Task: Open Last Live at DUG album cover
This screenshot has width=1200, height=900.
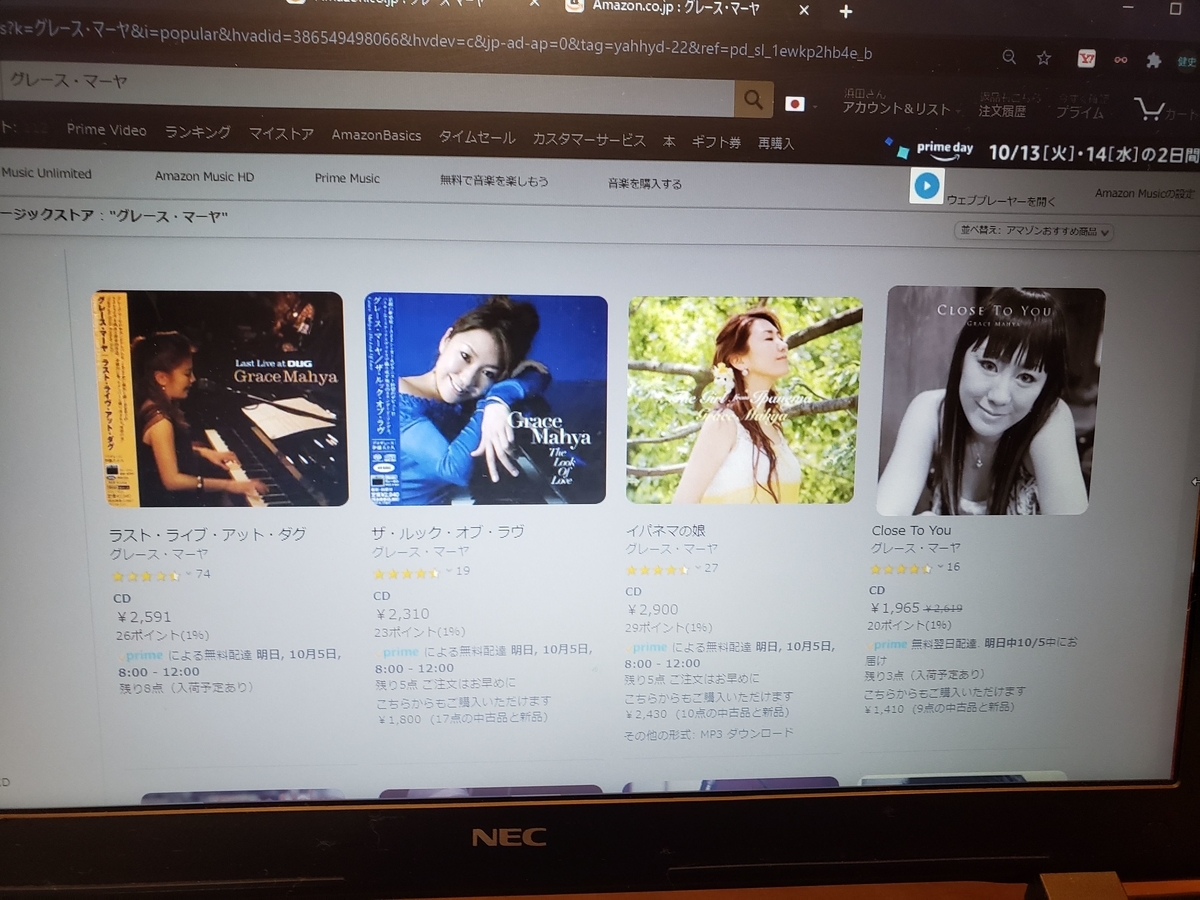Action: (x=219, y=398)
